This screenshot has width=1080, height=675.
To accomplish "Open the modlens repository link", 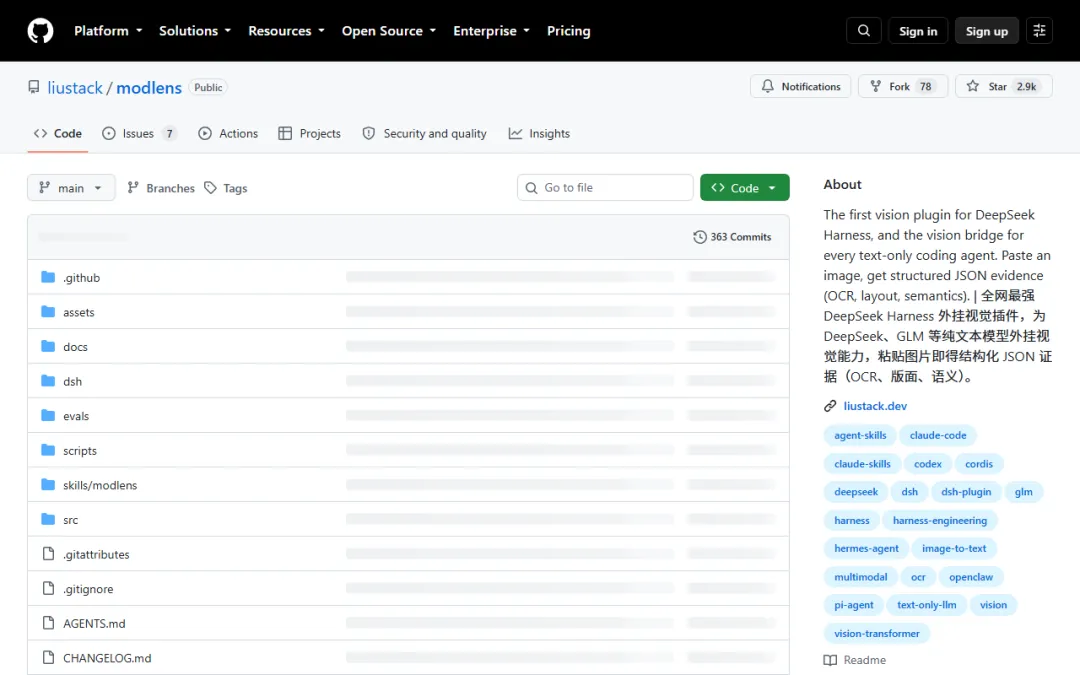I will (x=149, y=87).
